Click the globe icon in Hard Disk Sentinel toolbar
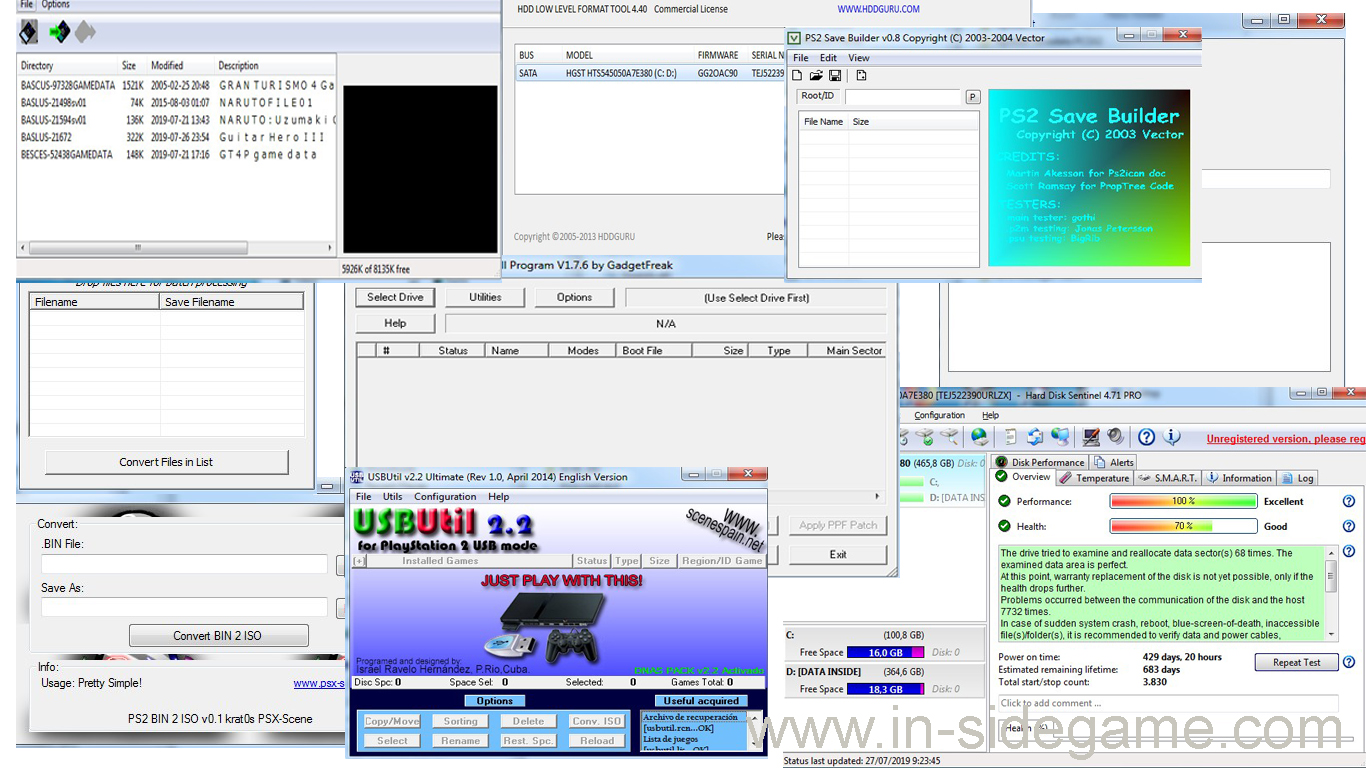 tap(979, 437)
